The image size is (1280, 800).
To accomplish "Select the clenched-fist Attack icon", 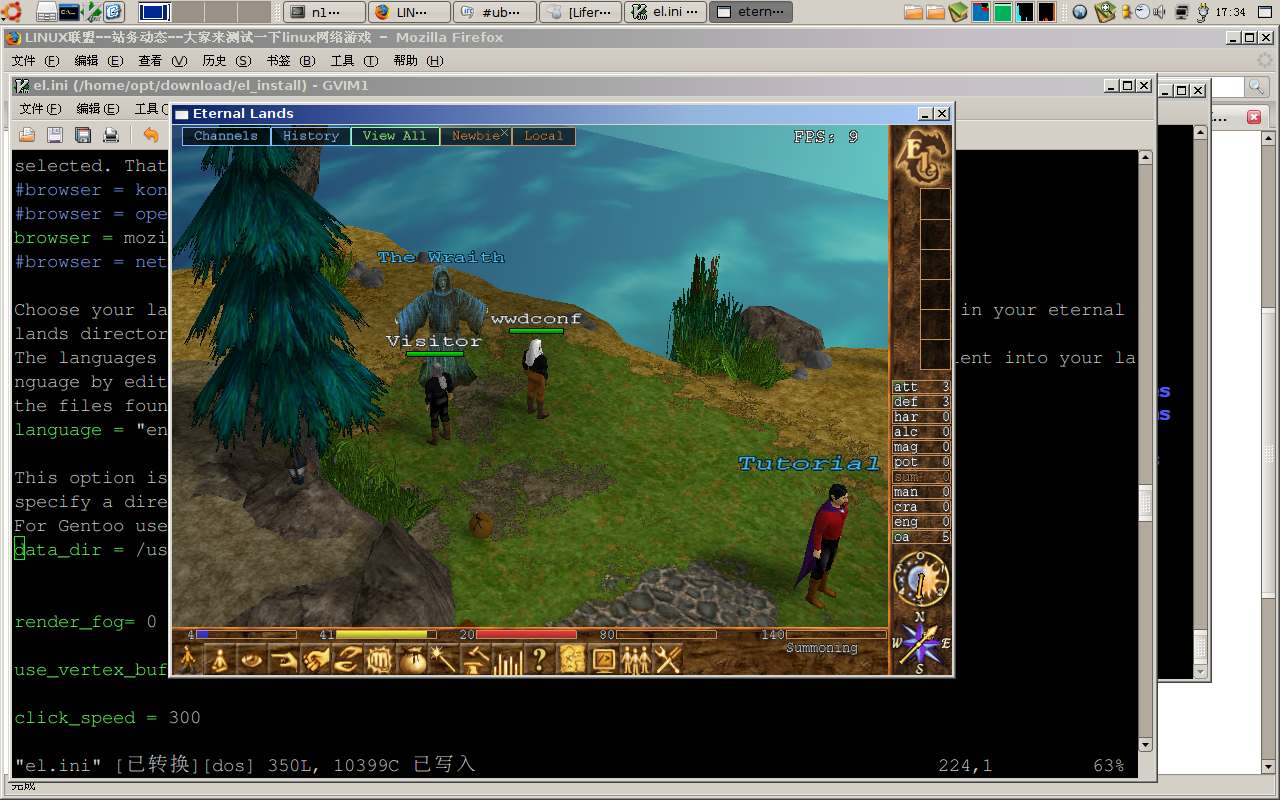I will [x=380, y=660].
